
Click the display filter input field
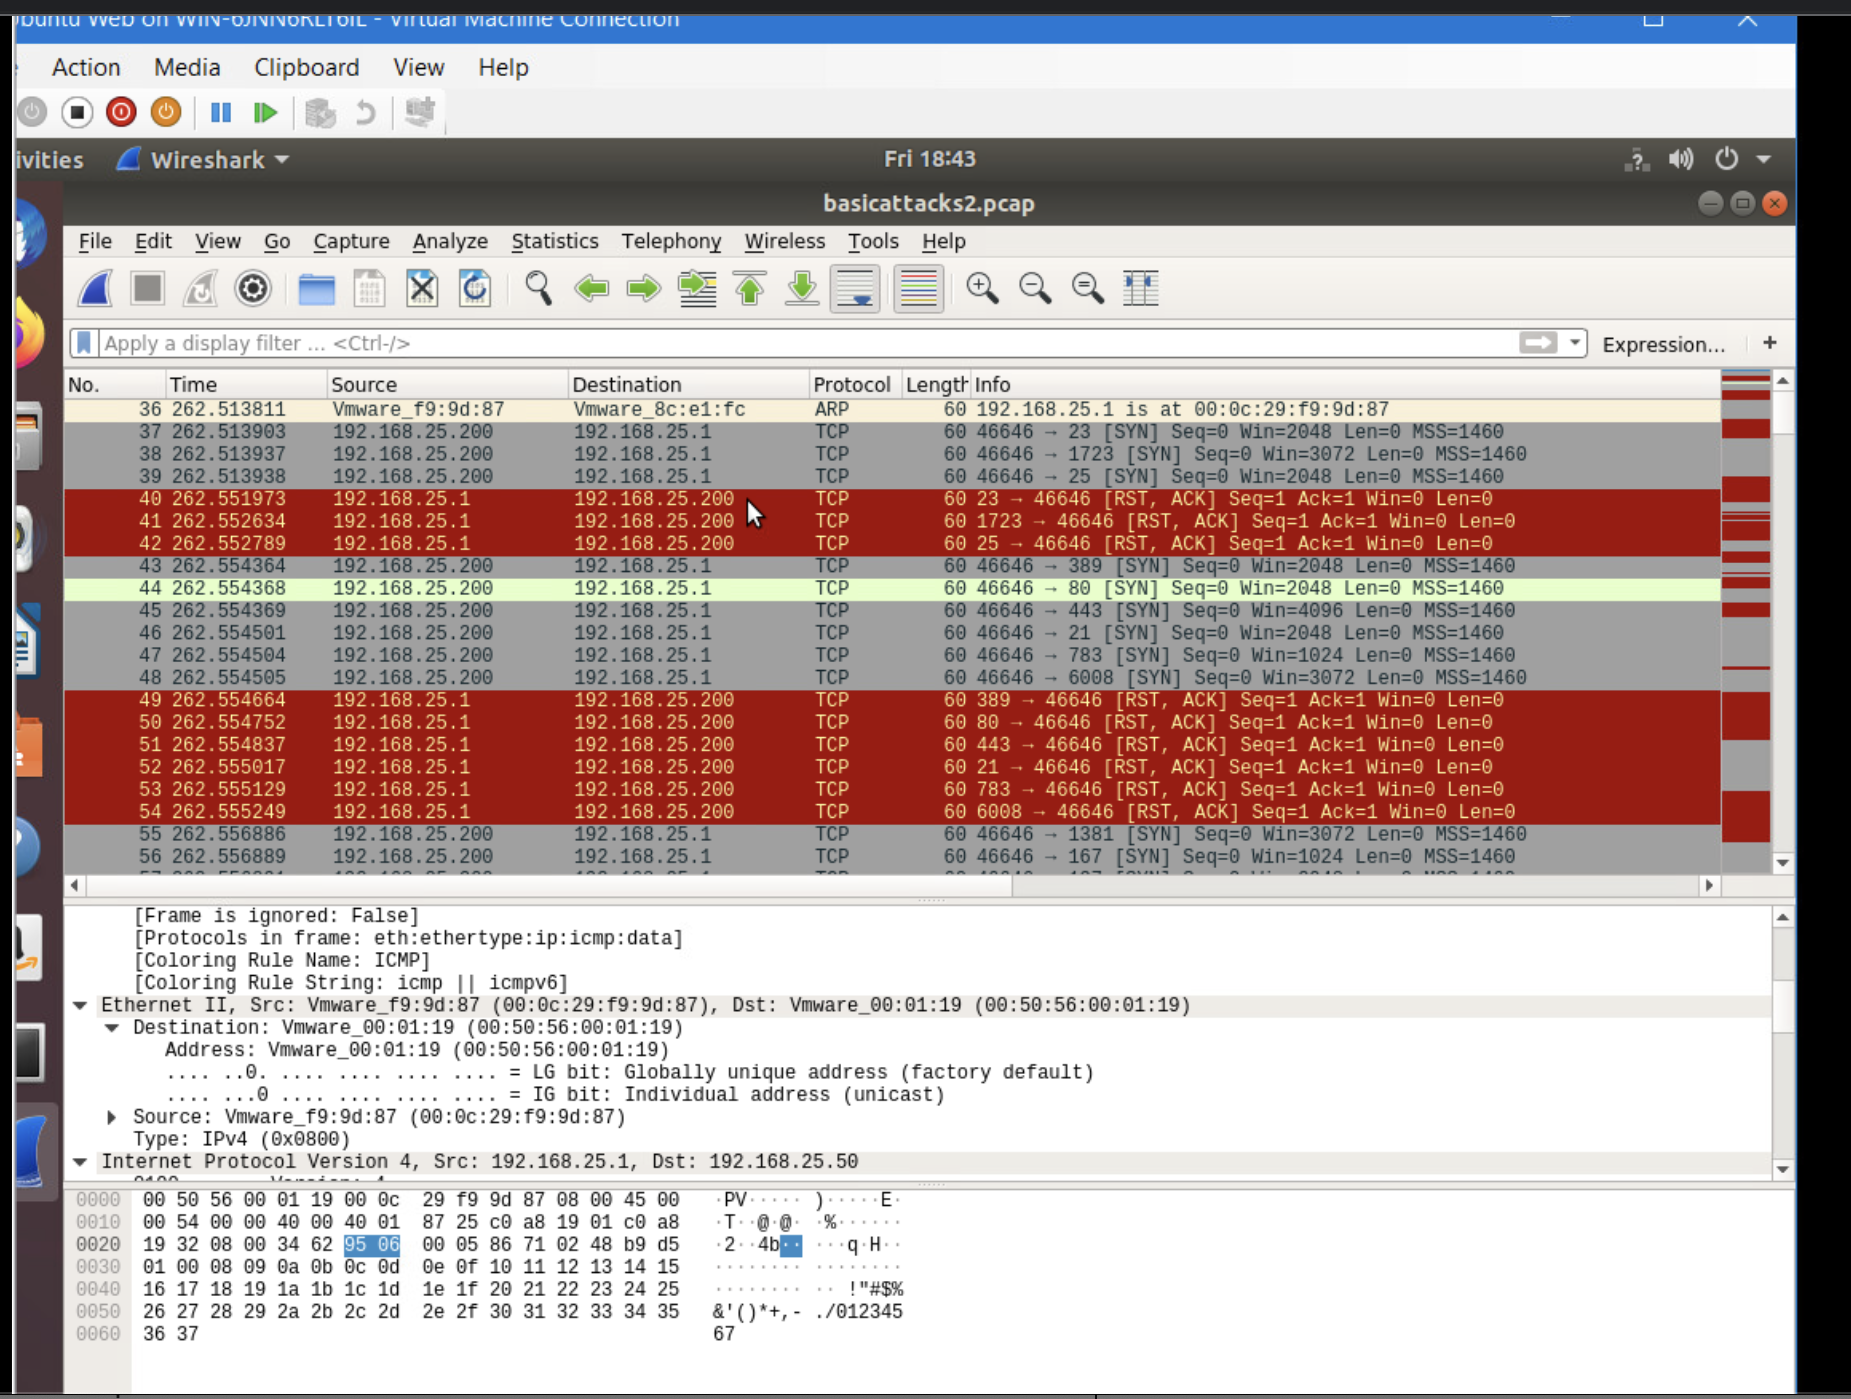click(x=800, y=343)
